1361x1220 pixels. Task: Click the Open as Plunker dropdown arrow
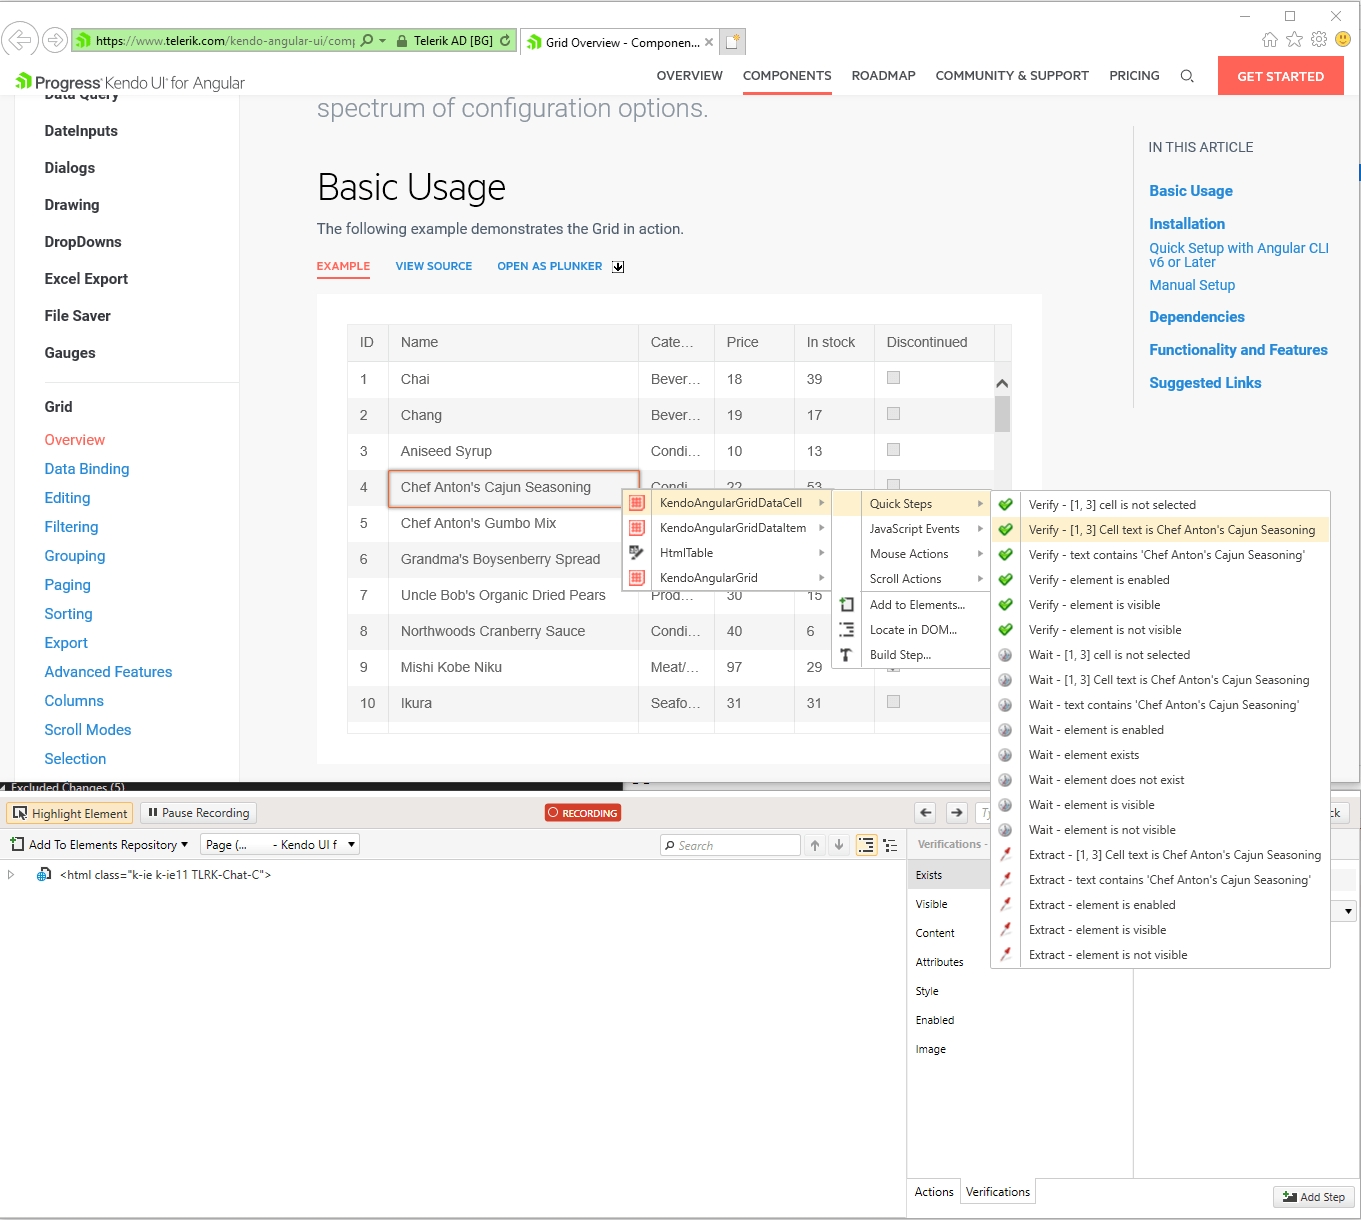pyautogui.click(x=618, y=267)
